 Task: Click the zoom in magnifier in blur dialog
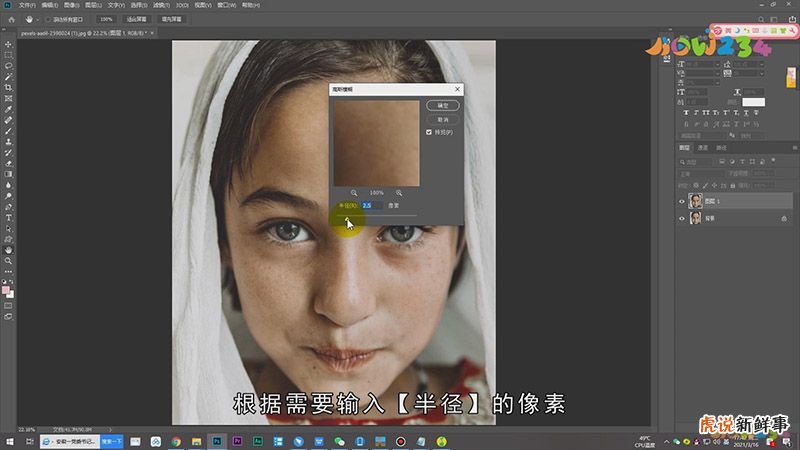coord(399,192)
